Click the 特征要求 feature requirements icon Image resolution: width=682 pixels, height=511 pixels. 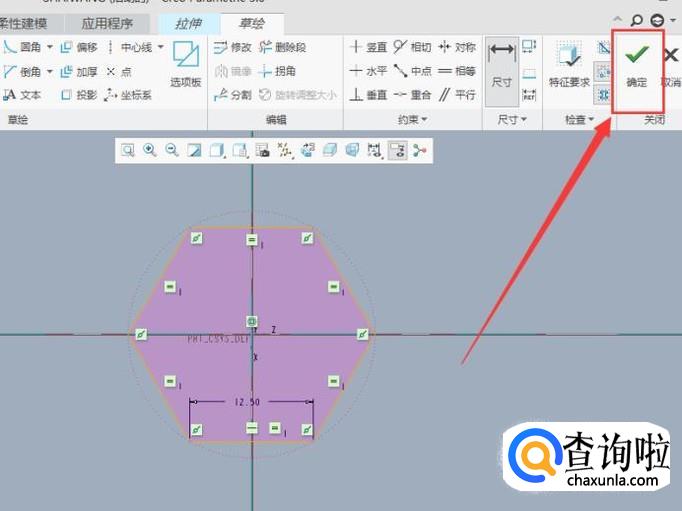pyautogui.click(x=569, y=66)
